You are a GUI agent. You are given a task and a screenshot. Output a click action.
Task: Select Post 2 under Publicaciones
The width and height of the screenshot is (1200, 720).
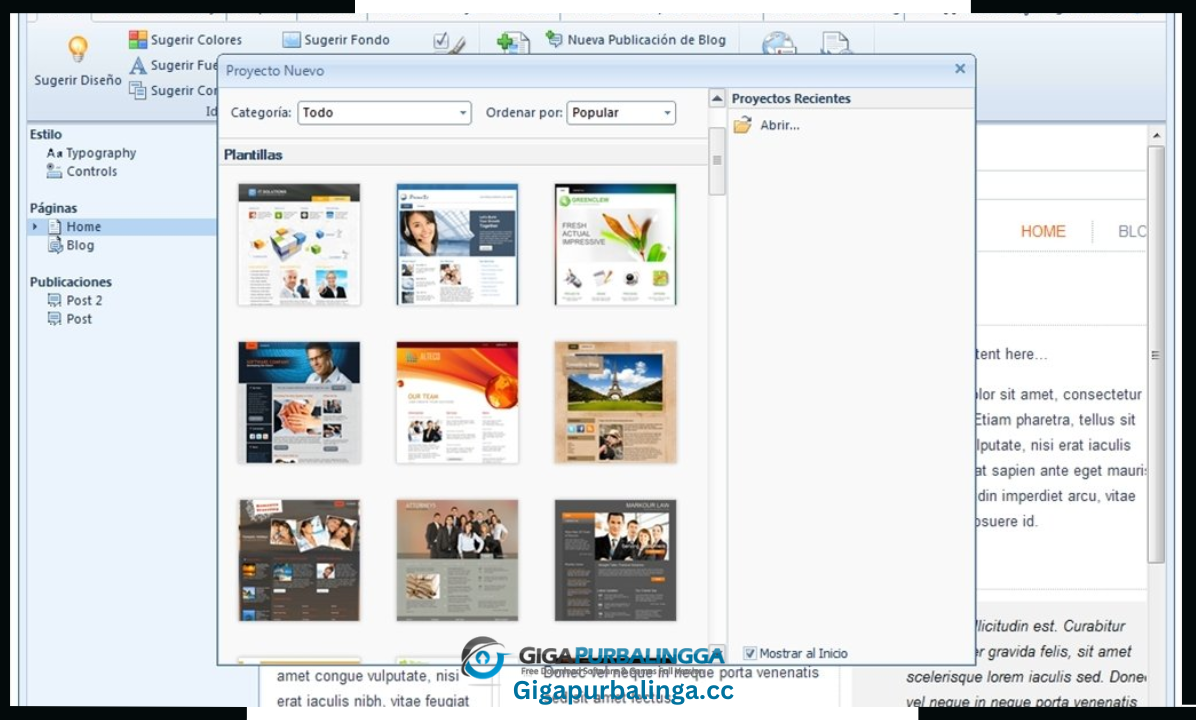tap(84, 300)
